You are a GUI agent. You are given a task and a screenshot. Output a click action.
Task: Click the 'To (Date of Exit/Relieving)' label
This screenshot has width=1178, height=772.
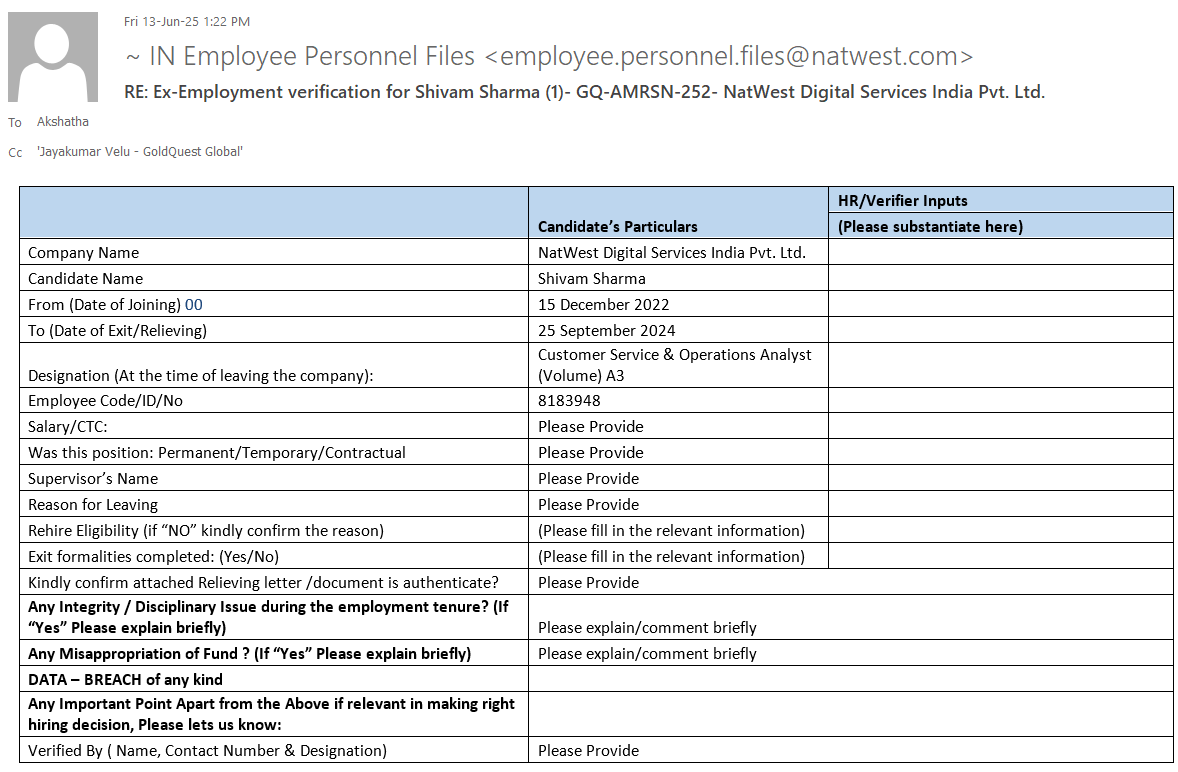117,330
